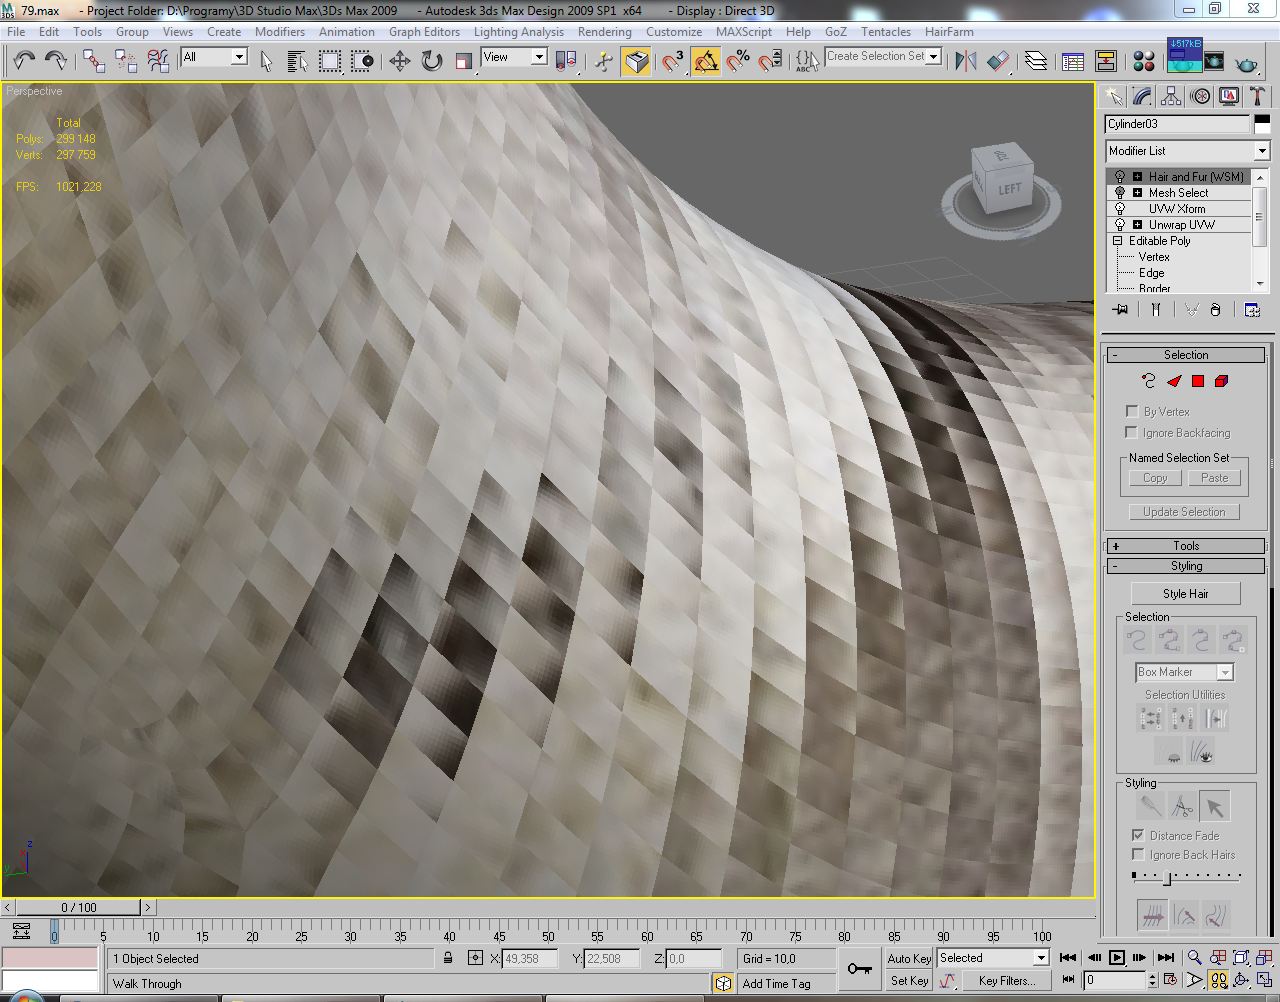Screen dimensions: 1280x1002
Task: Click the Pin Stack icon
Action: [x=1120, y=310]
